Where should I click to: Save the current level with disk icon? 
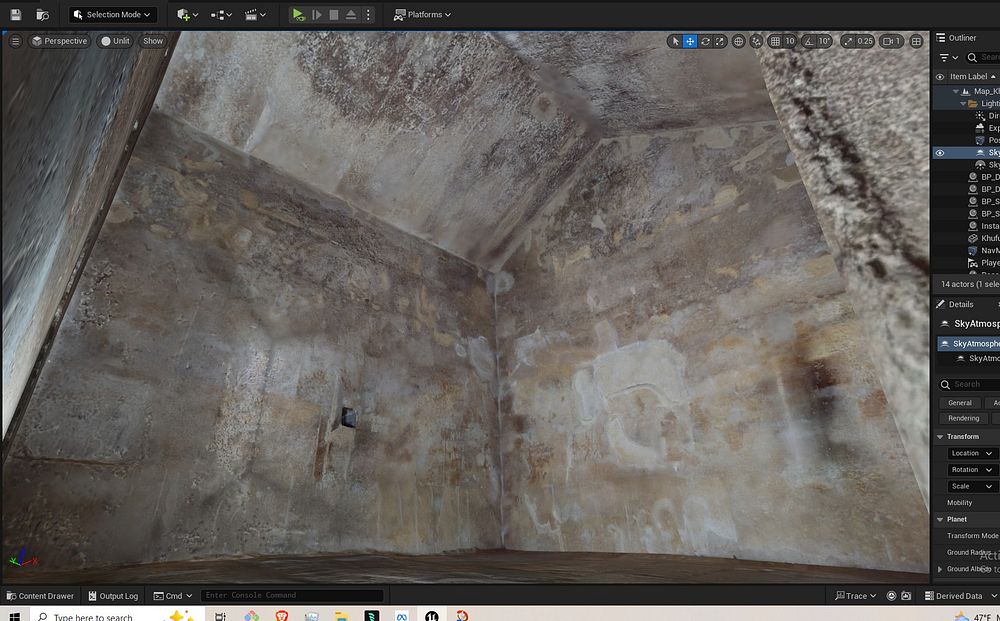tap(16, 15)
